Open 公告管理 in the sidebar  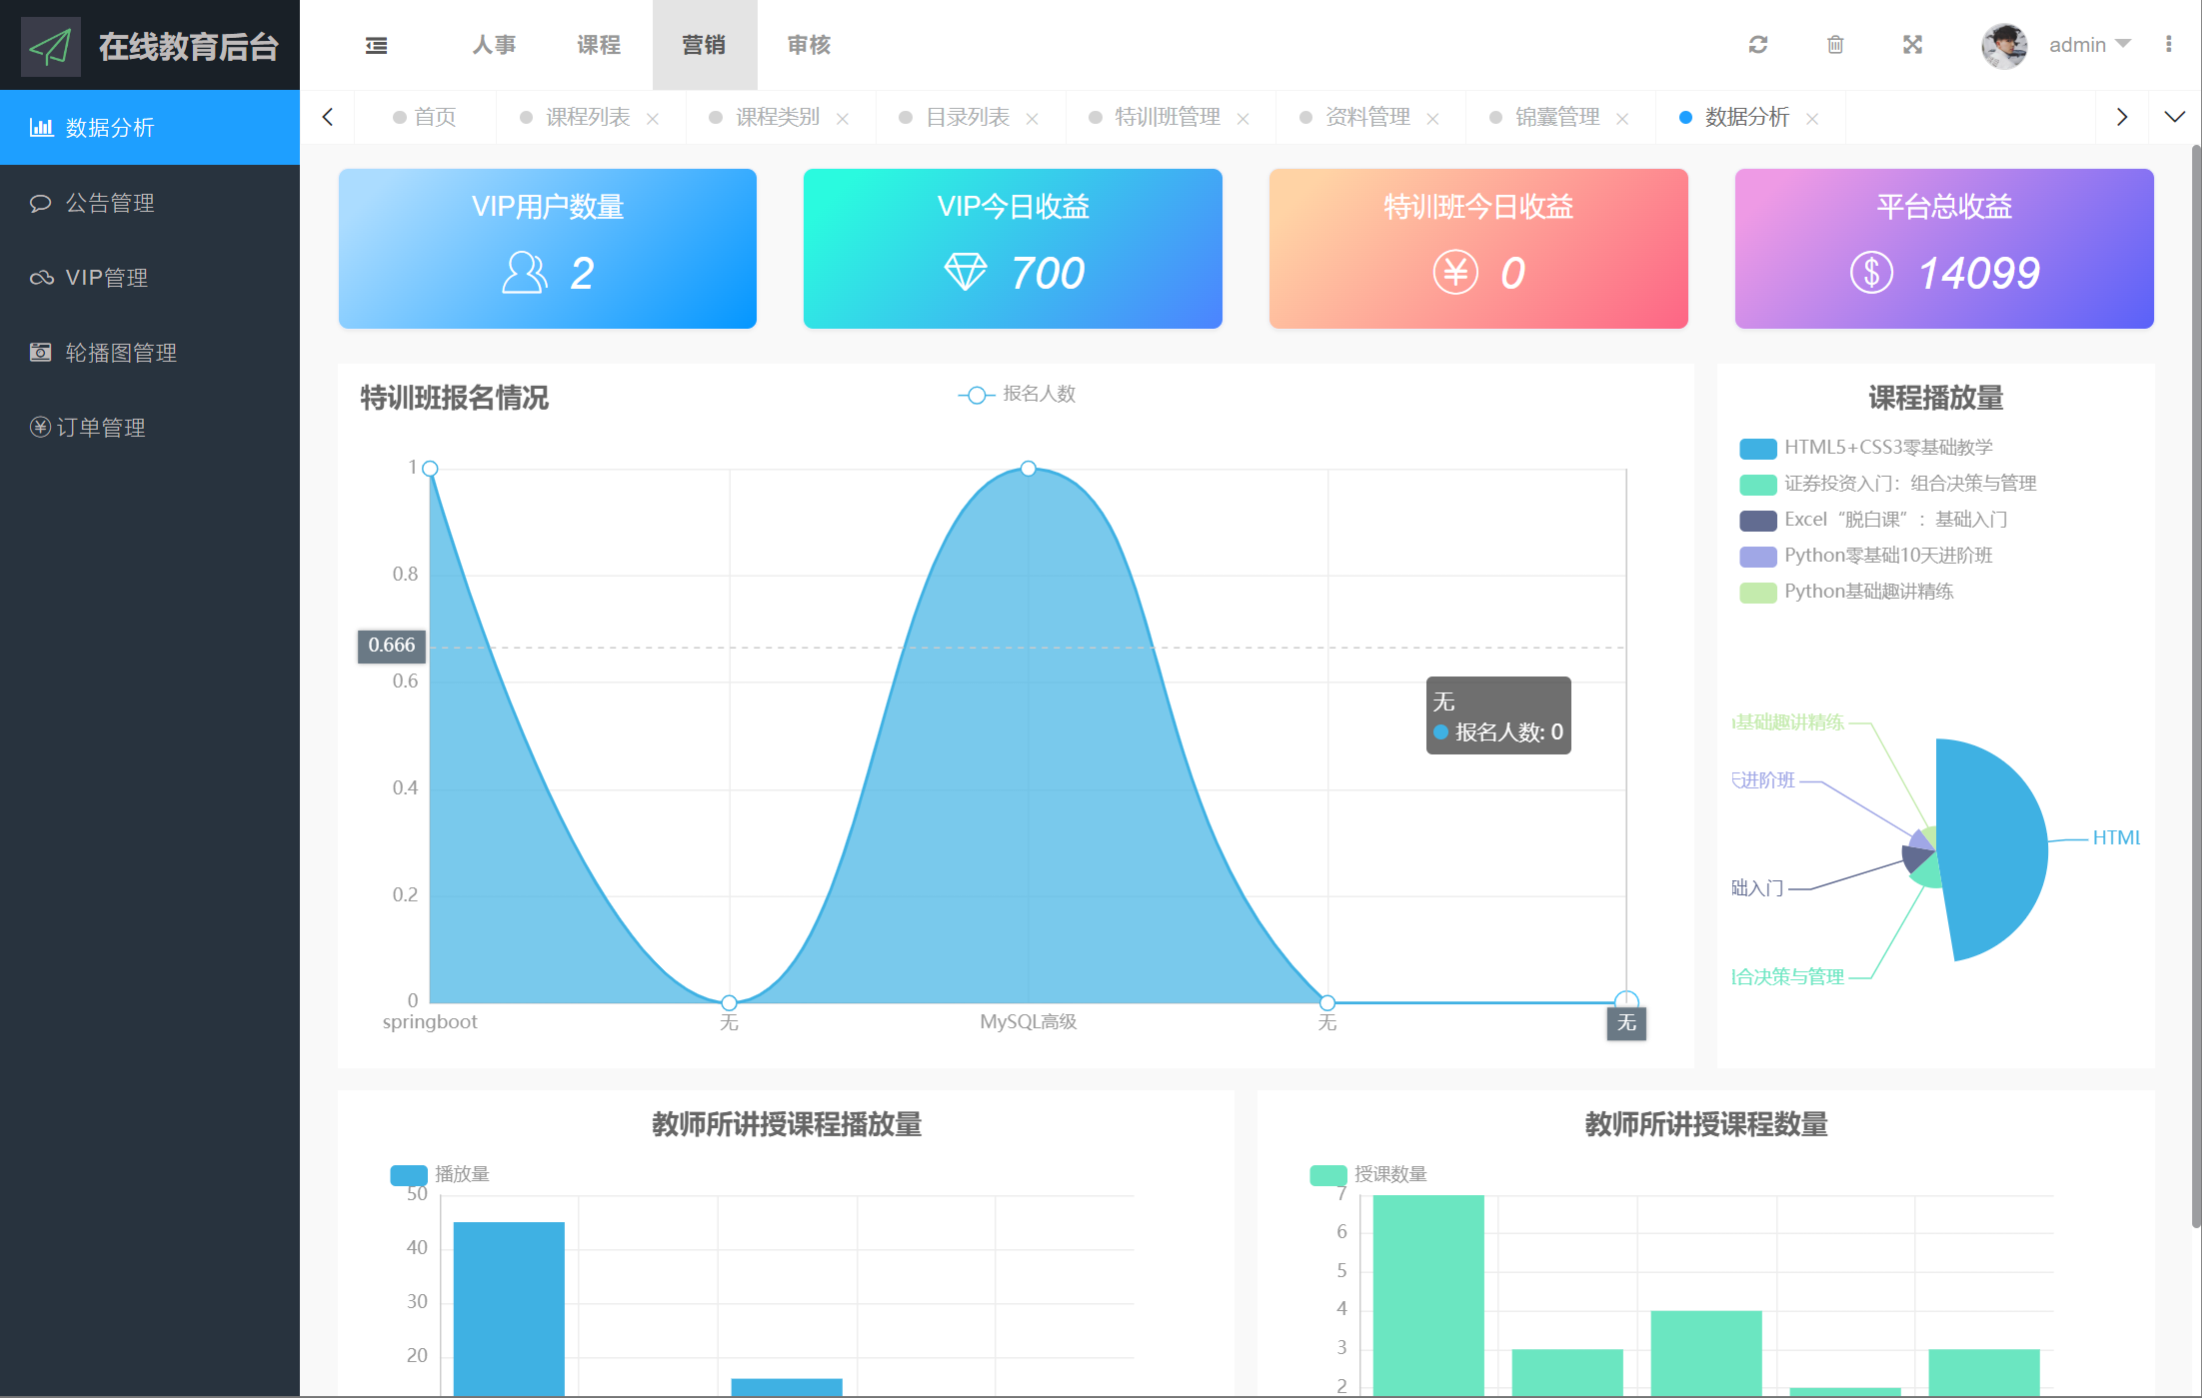(110, 203)
